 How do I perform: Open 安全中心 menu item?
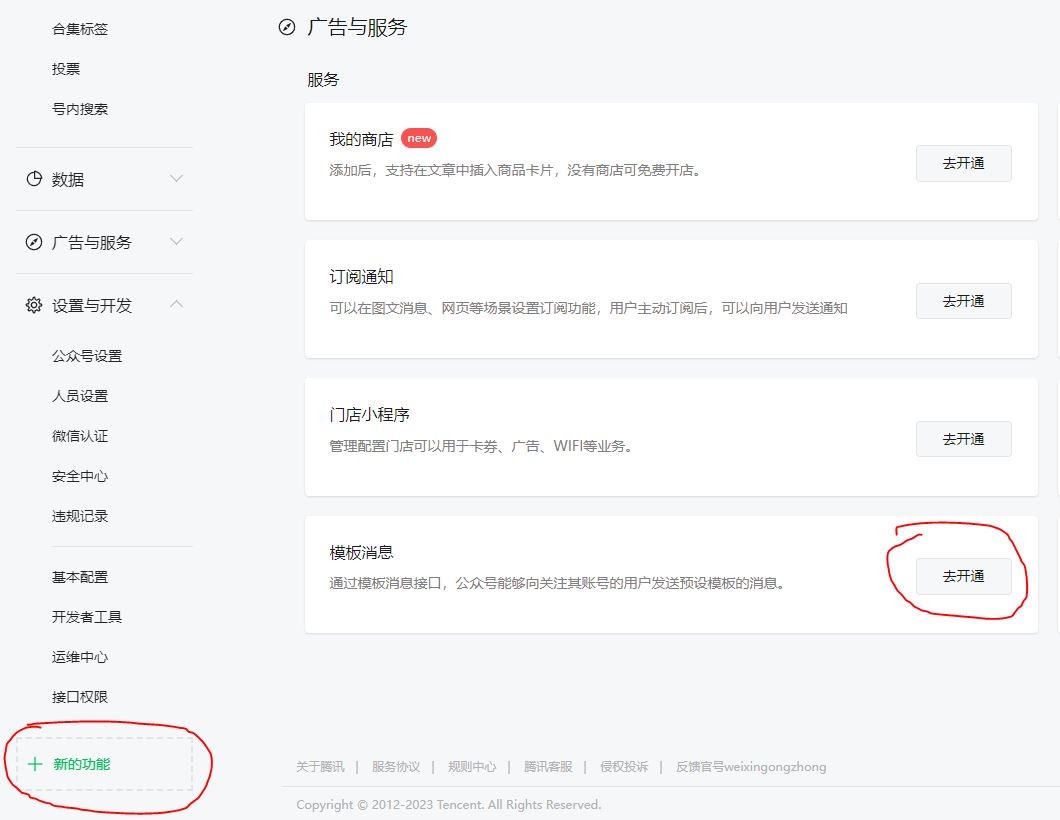80,476
